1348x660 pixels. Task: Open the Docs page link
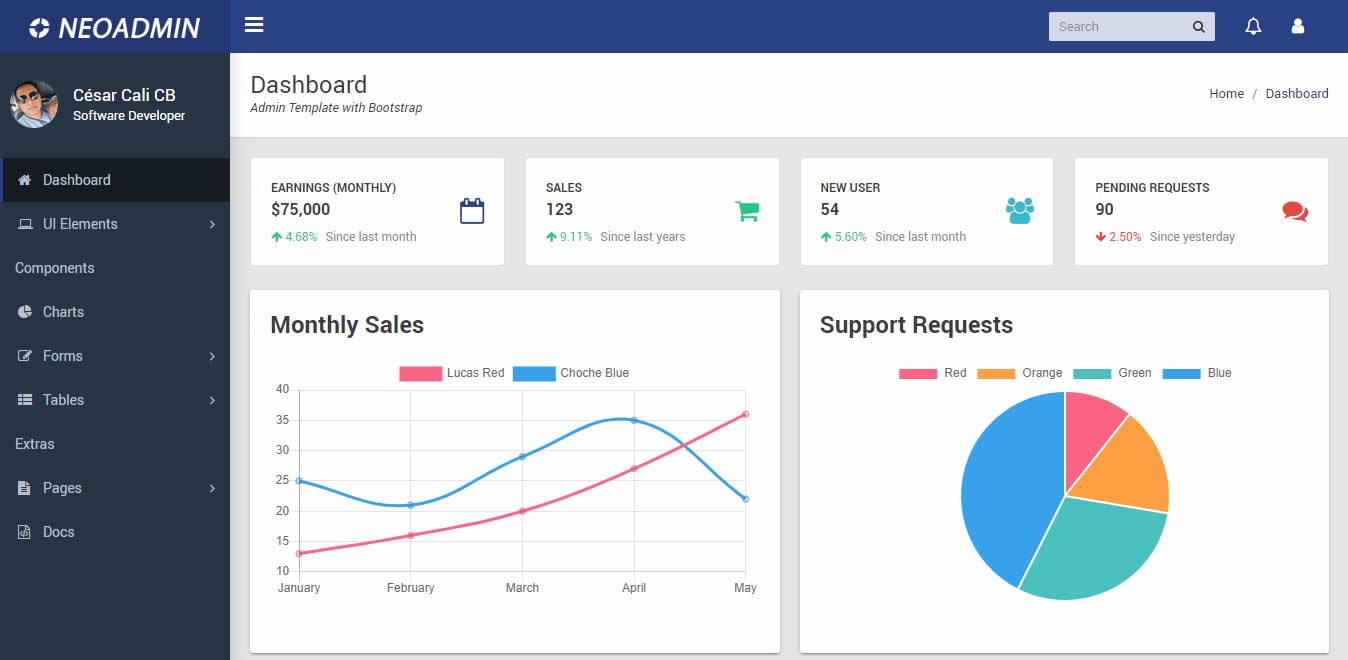(x=60, y=531)
